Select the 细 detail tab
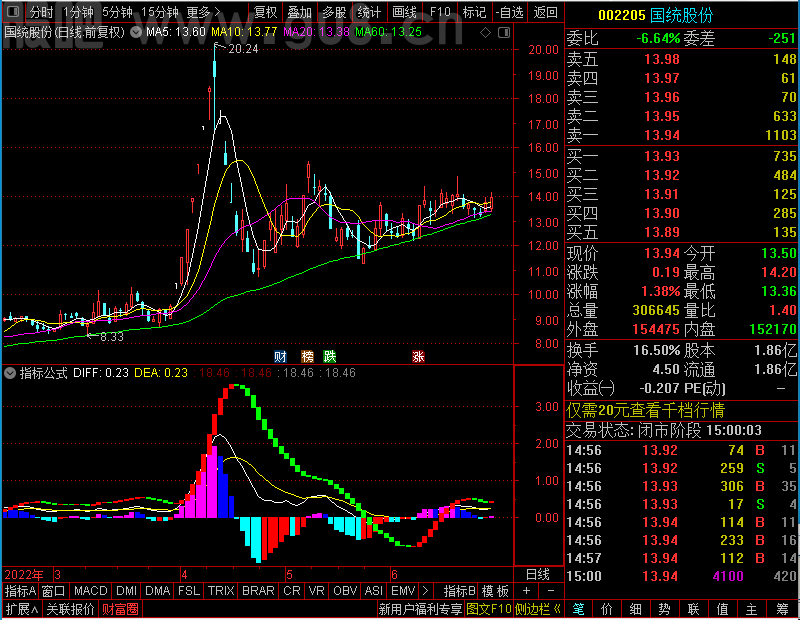Screen dimensions: 800x620 [636, 609]
